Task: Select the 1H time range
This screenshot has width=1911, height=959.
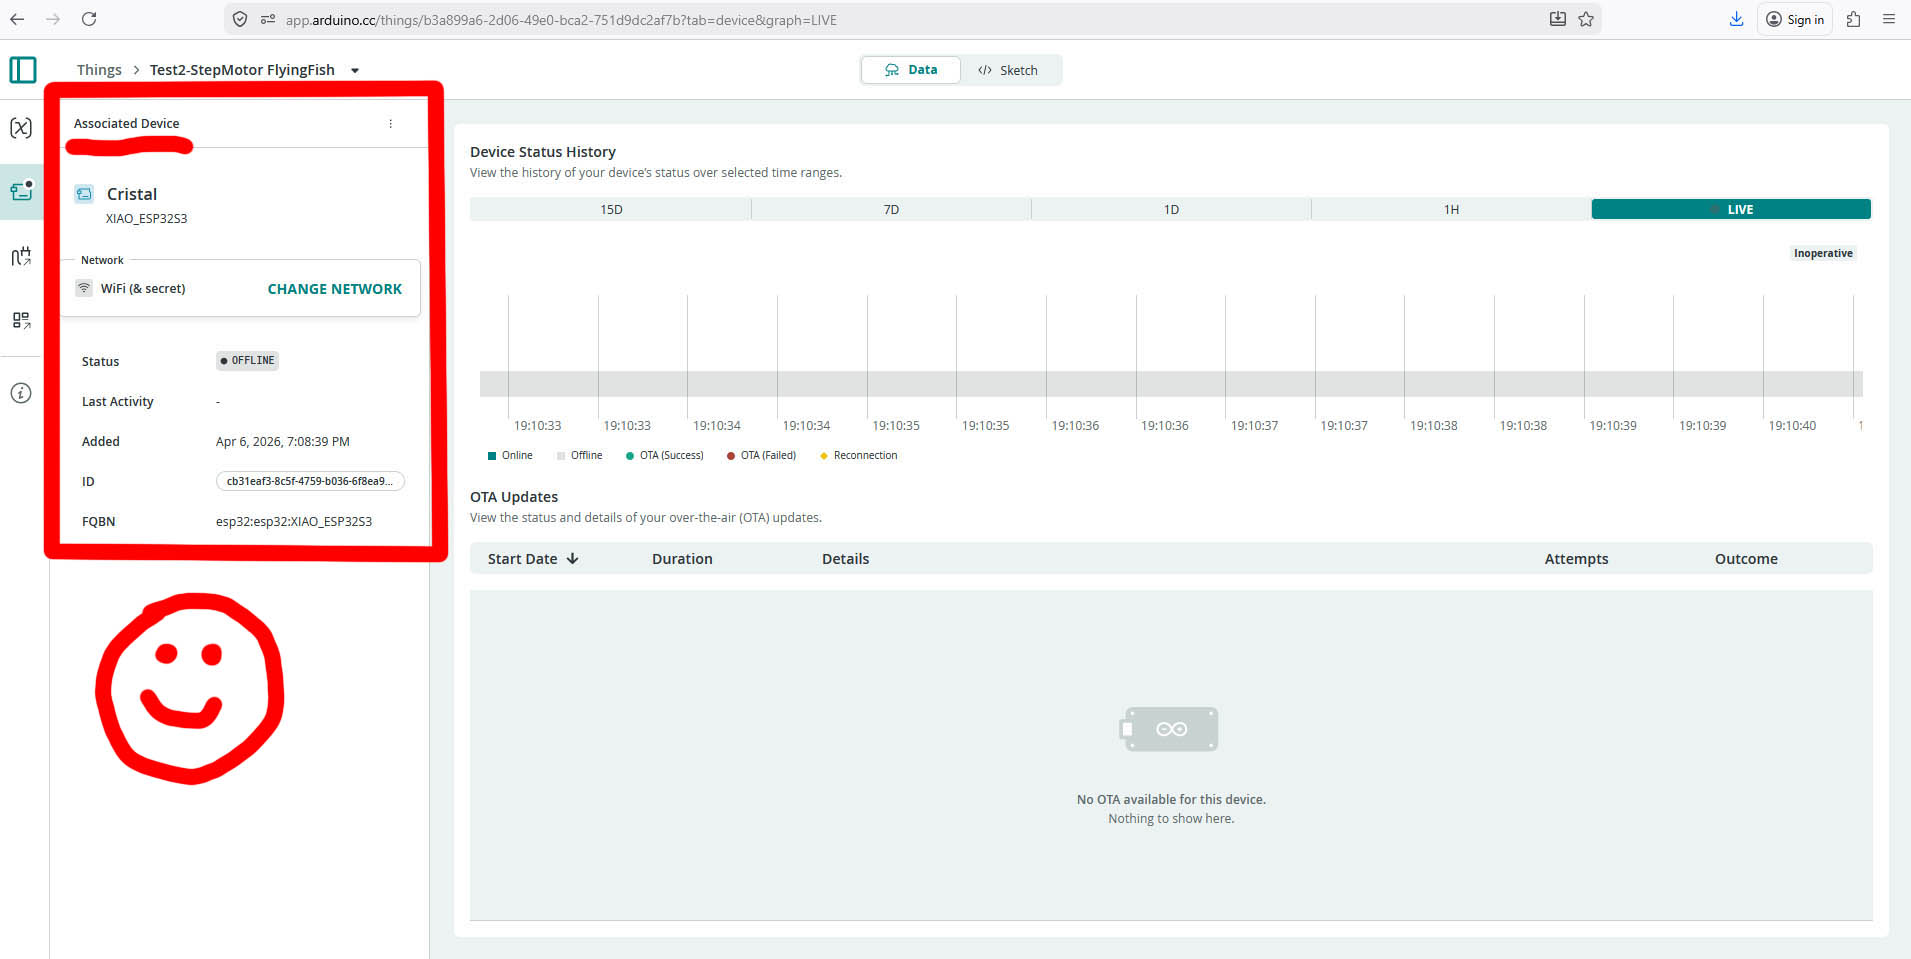Action: pyautogui.click(x=1451, y=209)
